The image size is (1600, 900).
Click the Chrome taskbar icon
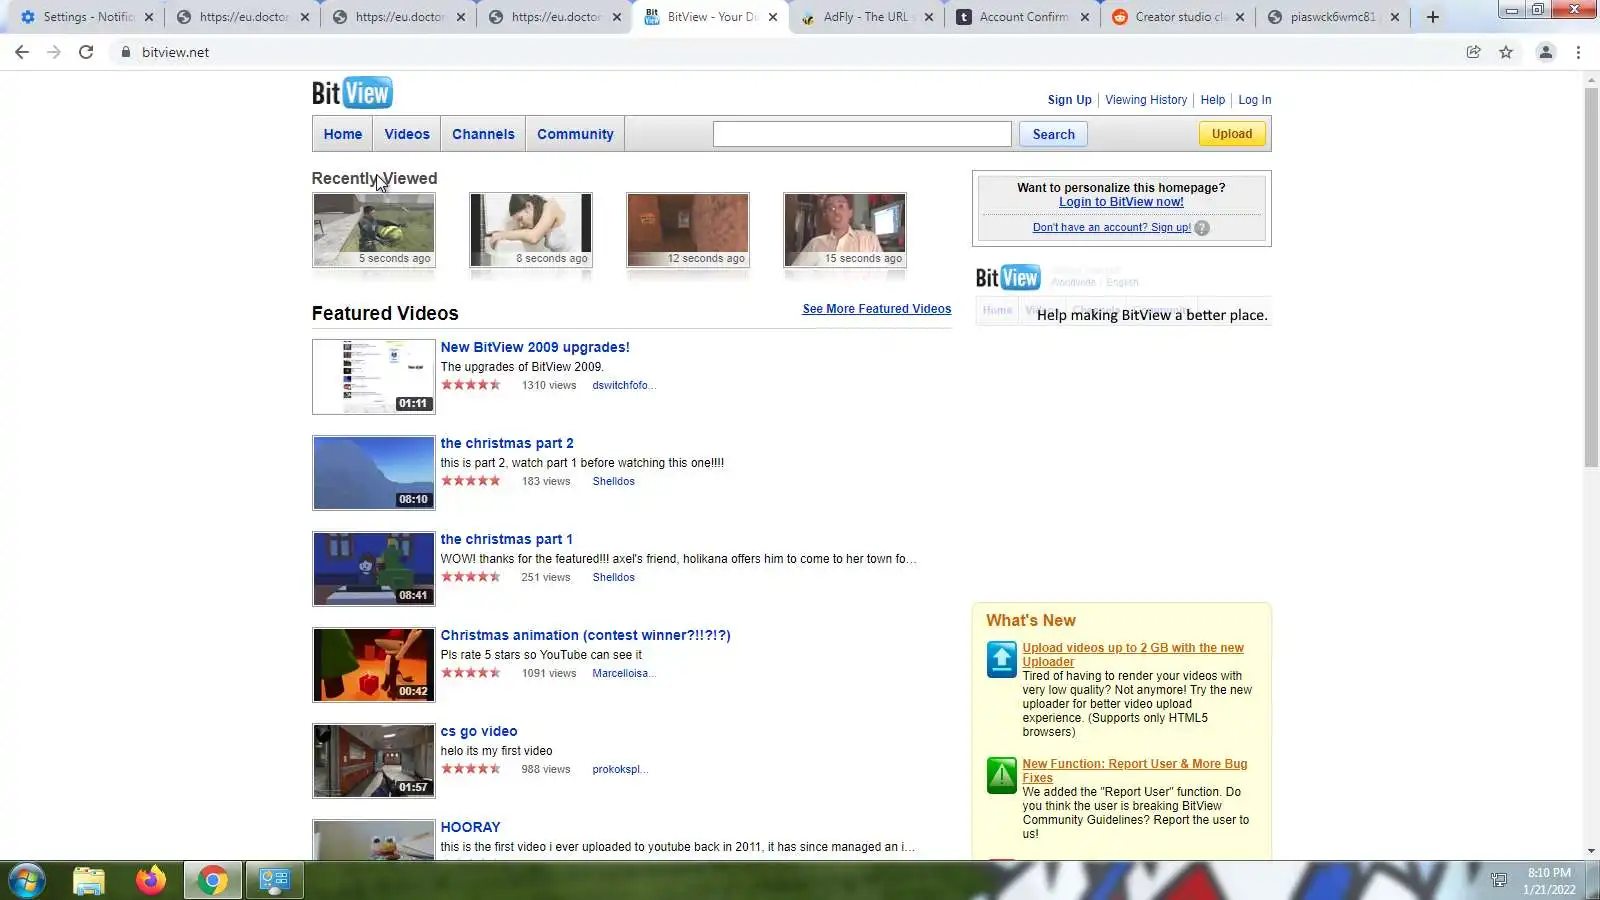(212, 881)
